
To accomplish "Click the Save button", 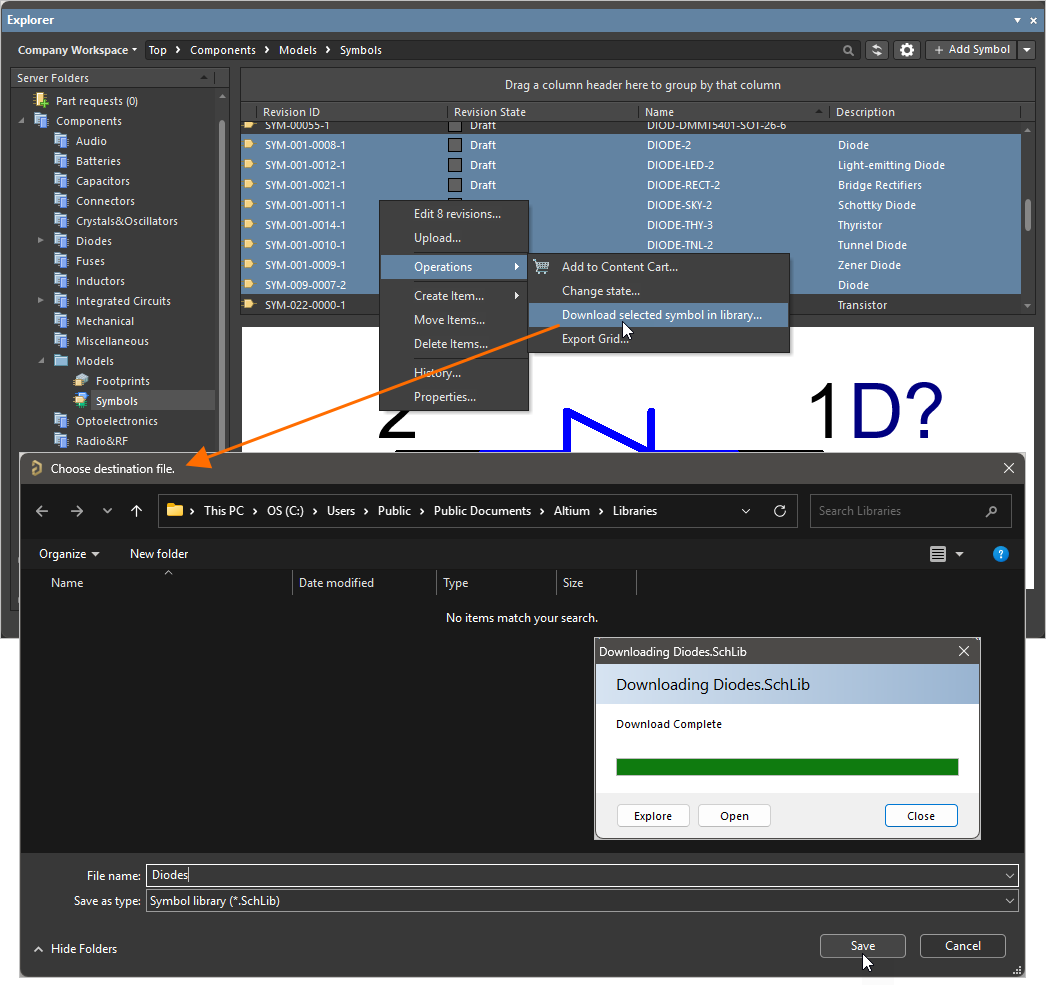I will pos(863,946).
